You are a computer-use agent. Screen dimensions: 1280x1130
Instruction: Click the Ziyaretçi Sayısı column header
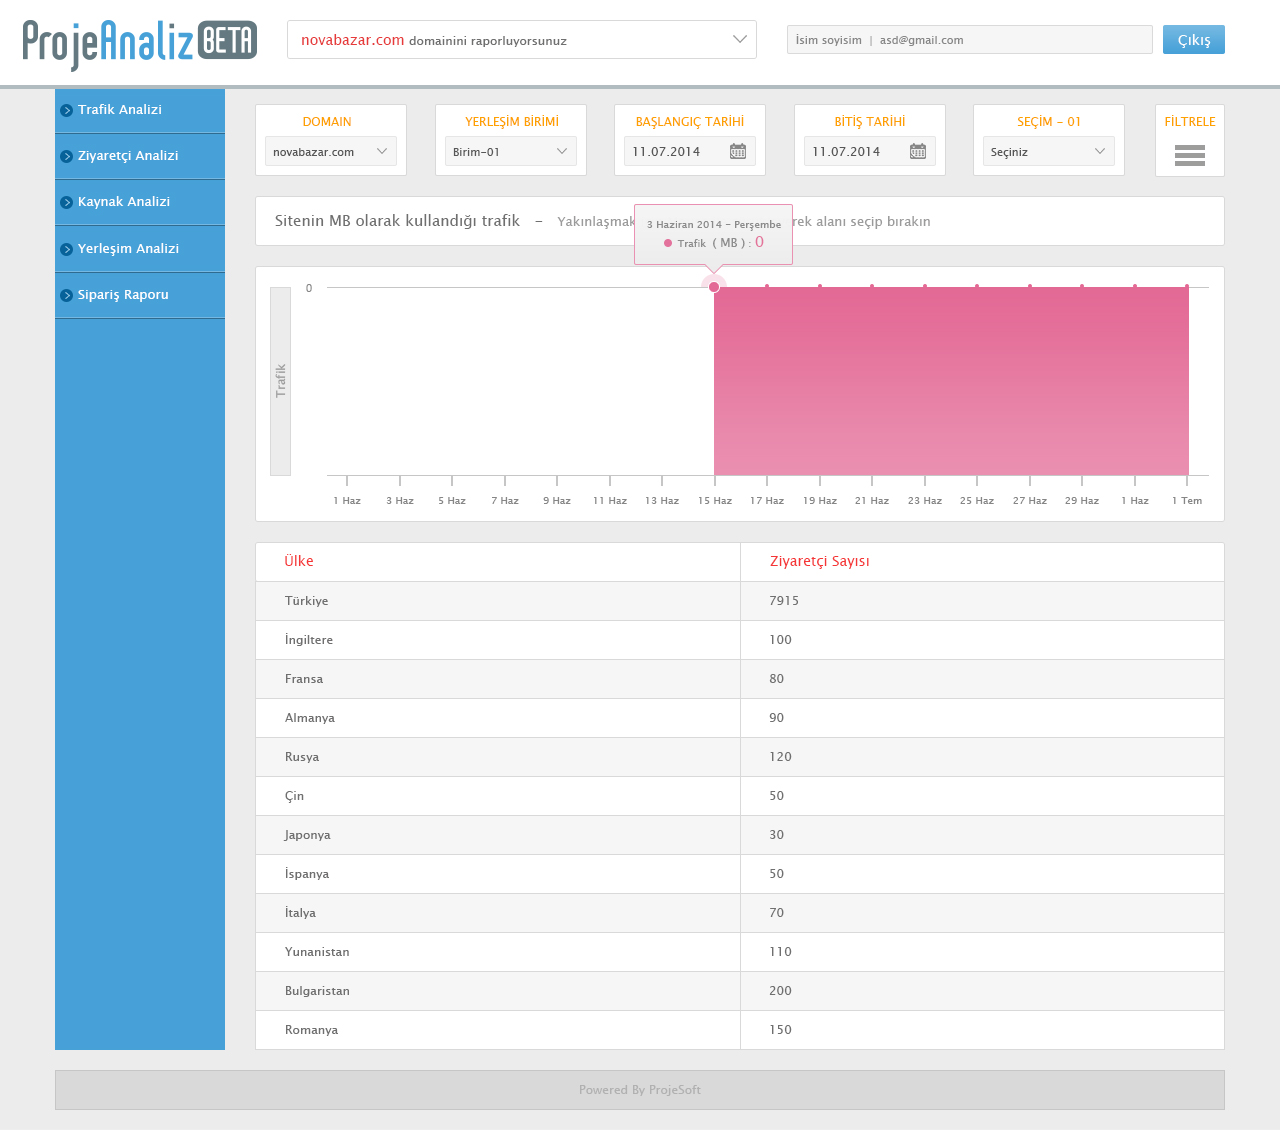coord(819,562)
